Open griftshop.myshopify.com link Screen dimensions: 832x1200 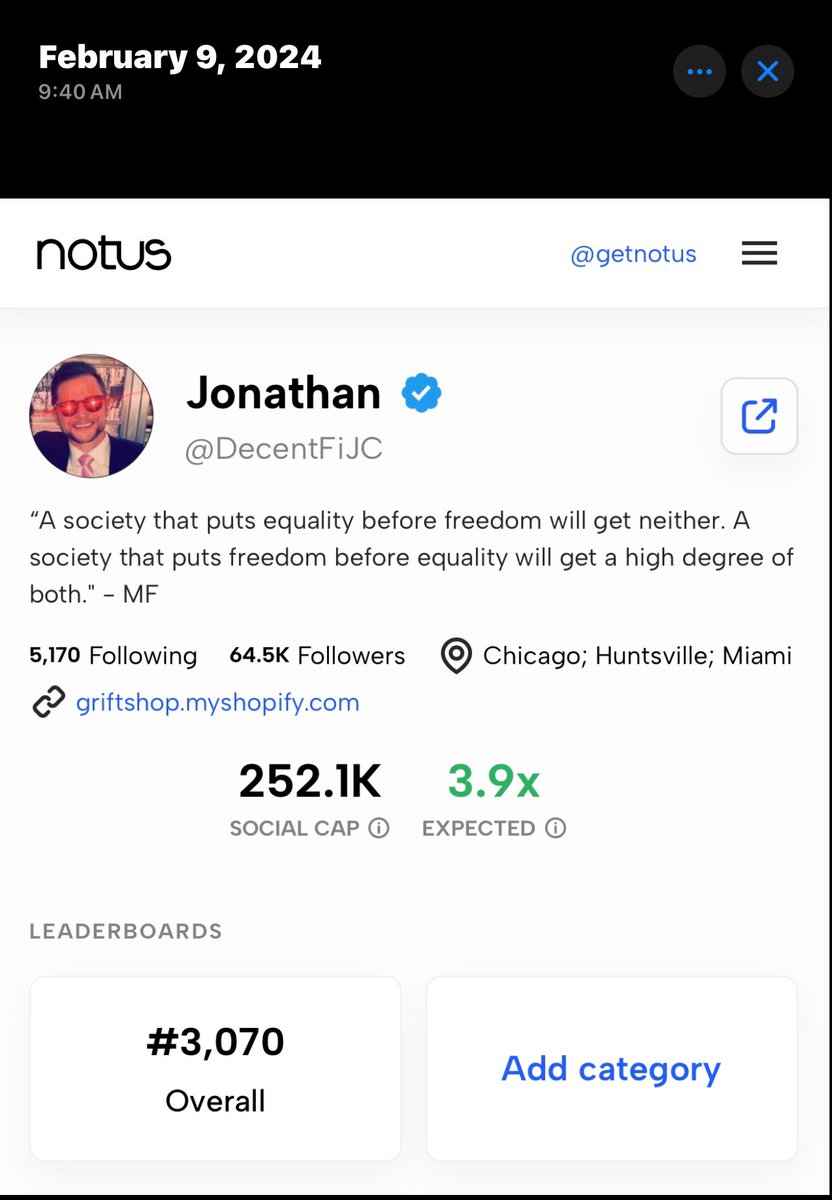click(x=217, y=702)
